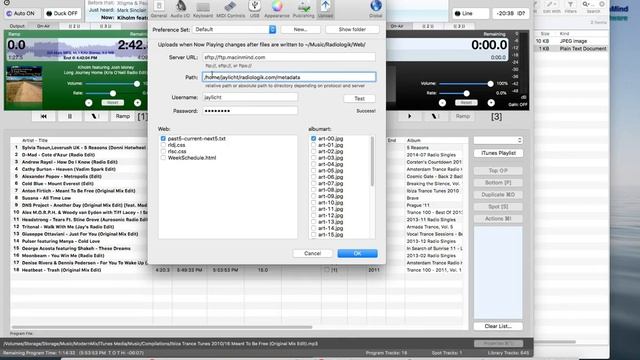Click into the Path field
Screen dimensions: 640x360
(289, 77)
